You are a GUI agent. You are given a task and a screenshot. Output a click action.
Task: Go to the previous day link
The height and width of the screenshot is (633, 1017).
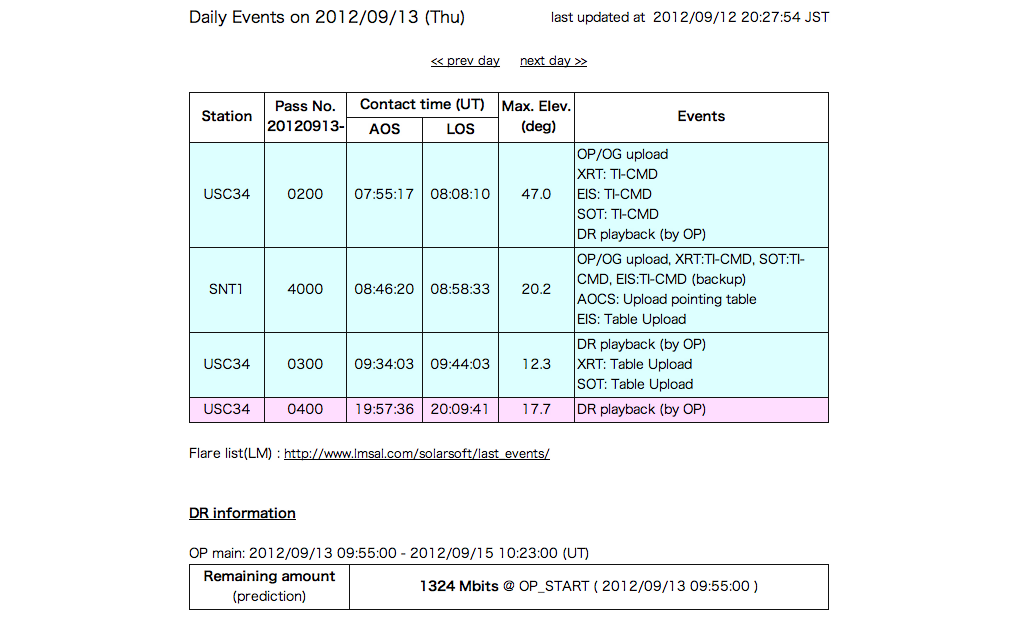[x=465, y=61]
